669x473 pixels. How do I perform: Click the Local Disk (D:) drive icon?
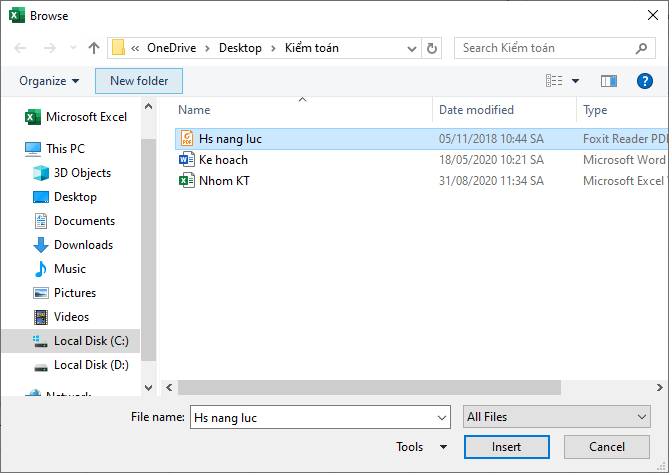(41, 366)
